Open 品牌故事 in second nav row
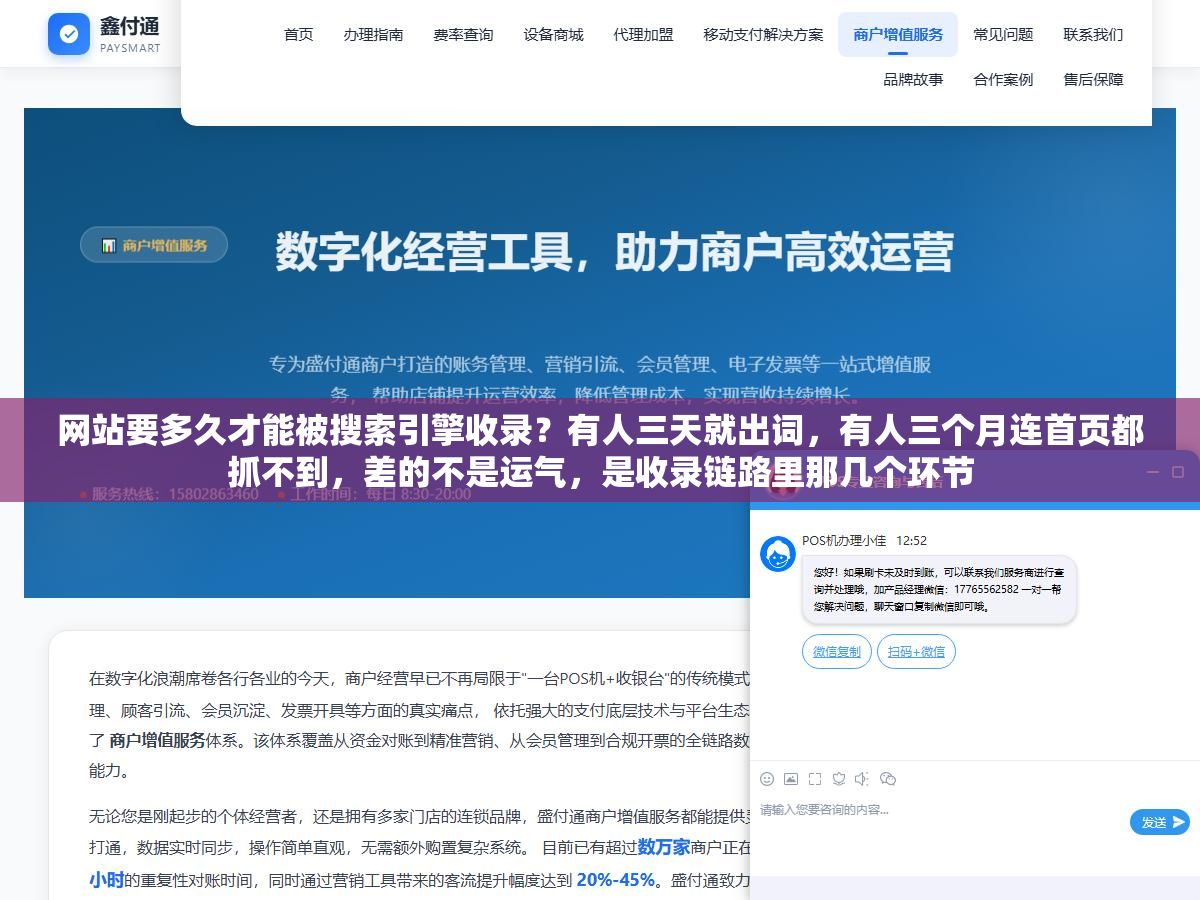The width and height of the screenshot is (1200, 900). pyautogui.click(x=914, y=80)
